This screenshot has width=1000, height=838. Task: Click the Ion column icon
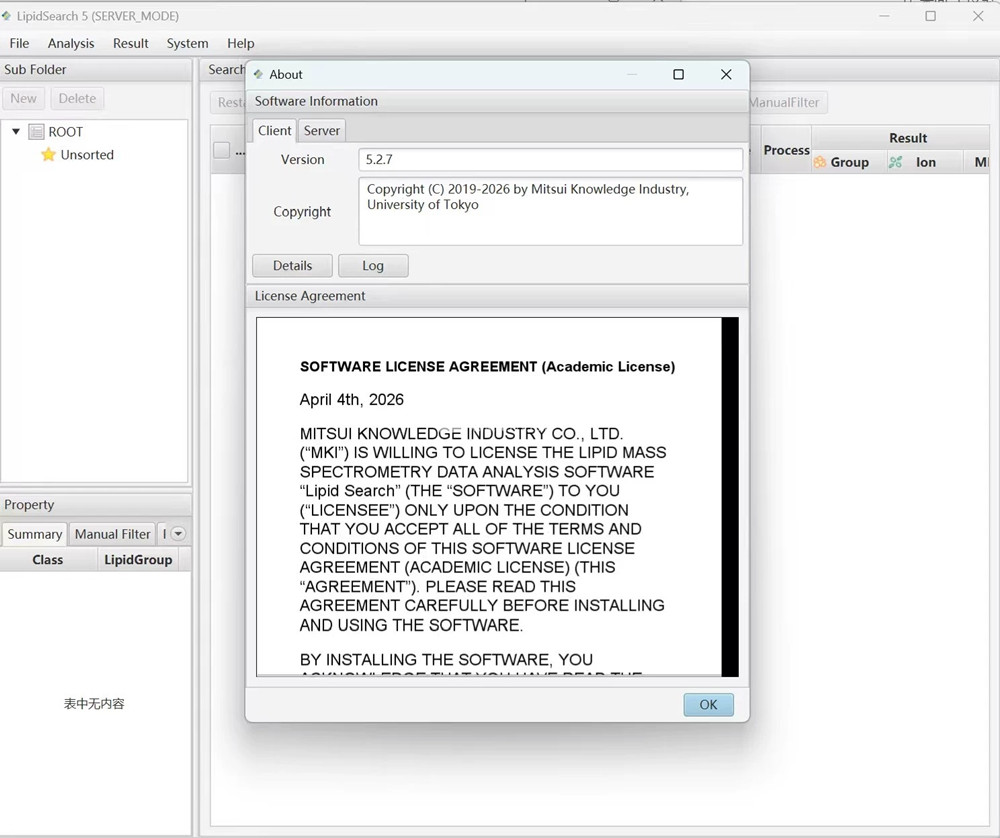895,162
